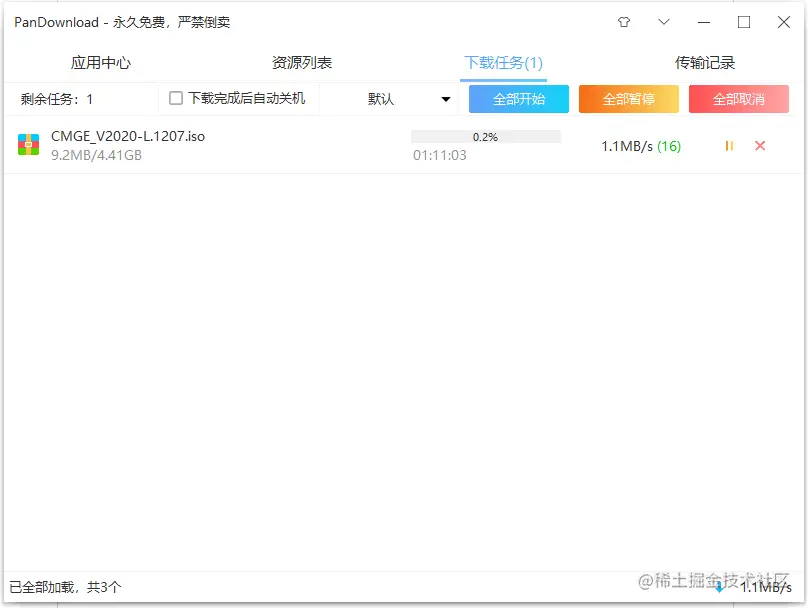Click the CMGE_V2020 iso file type icon
This screenshot has width=808, height=608.
point(27,145)
